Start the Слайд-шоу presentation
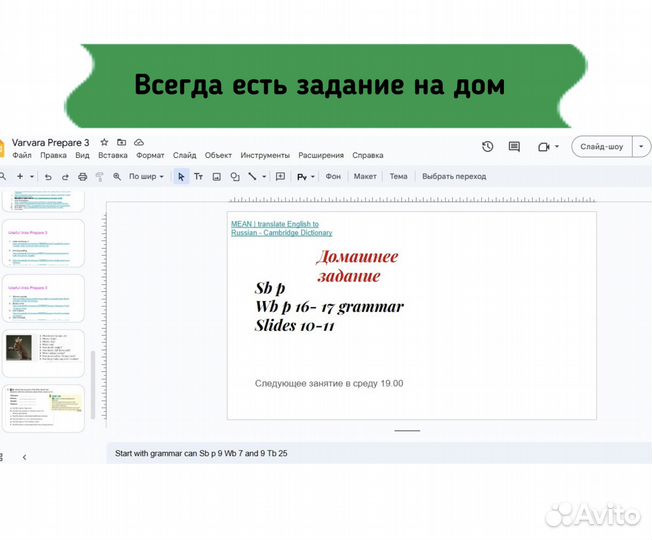652x540 pixels. pos(602,146)
